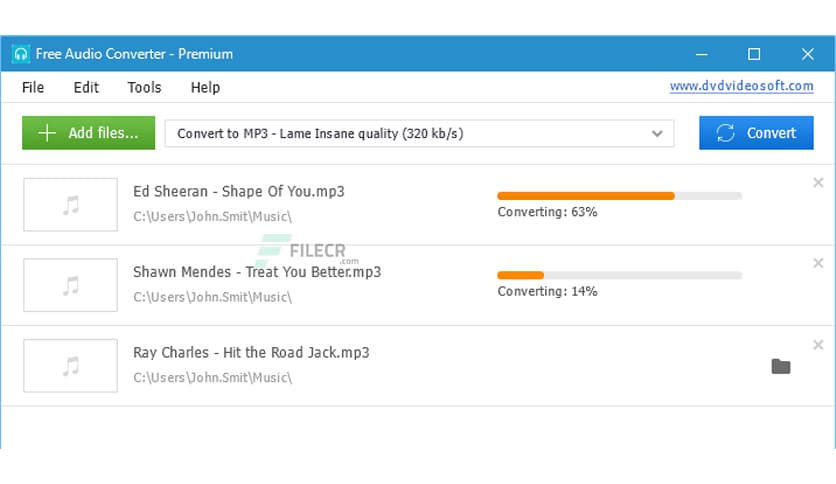Open the Help menu
The image size is (836, 484).
click(205, 87)
